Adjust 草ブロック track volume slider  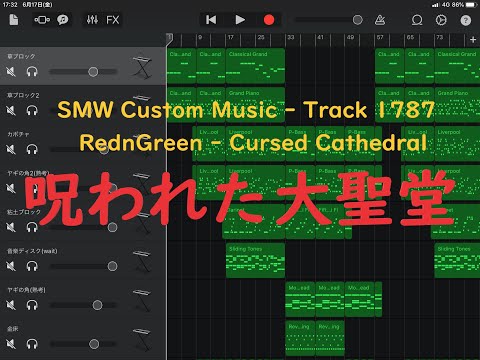coord(93,71)
